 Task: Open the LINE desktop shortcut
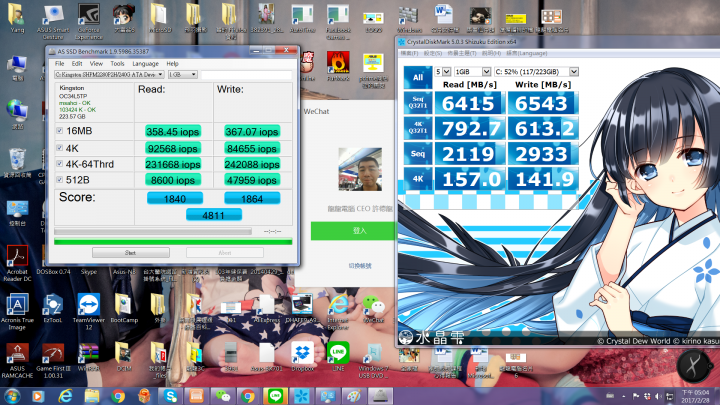(x=338, y=357)
